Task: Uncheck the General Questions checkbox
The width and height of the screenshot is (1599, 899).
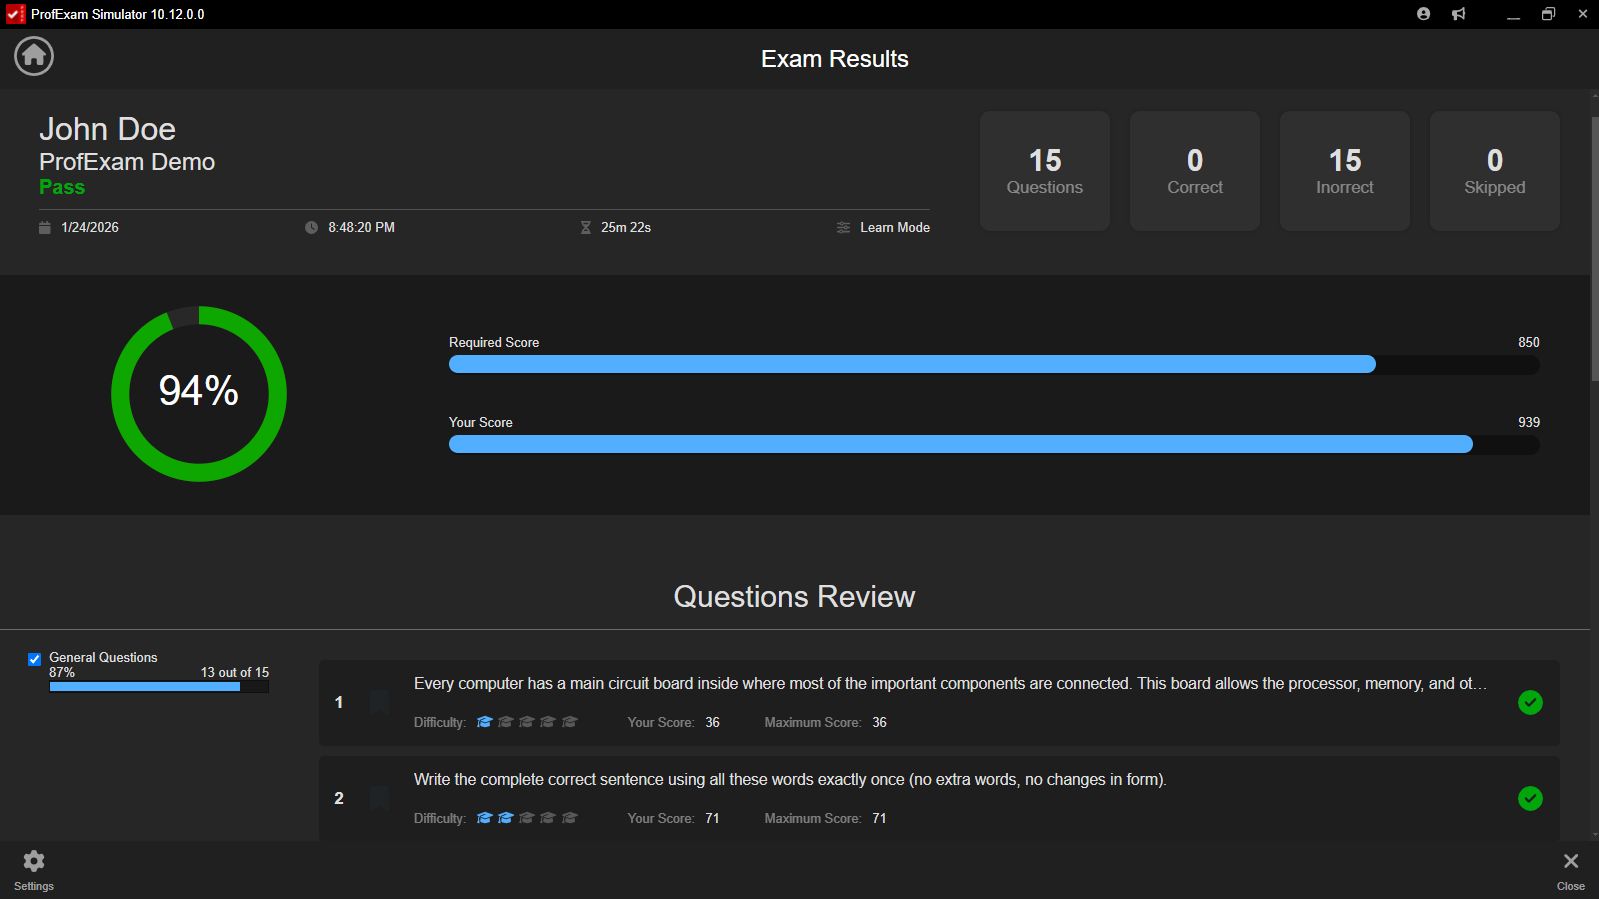Action: pos(35,659)
